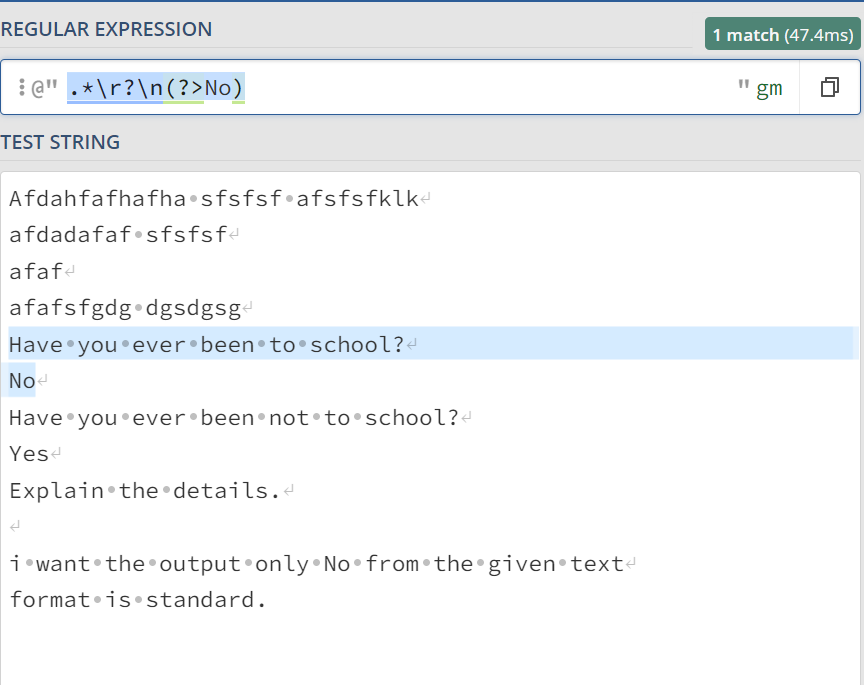Viewport: 864px width, 685px height.
Task: Place cursor on the 'afaf' line
Action: click(x=36, y=272)
